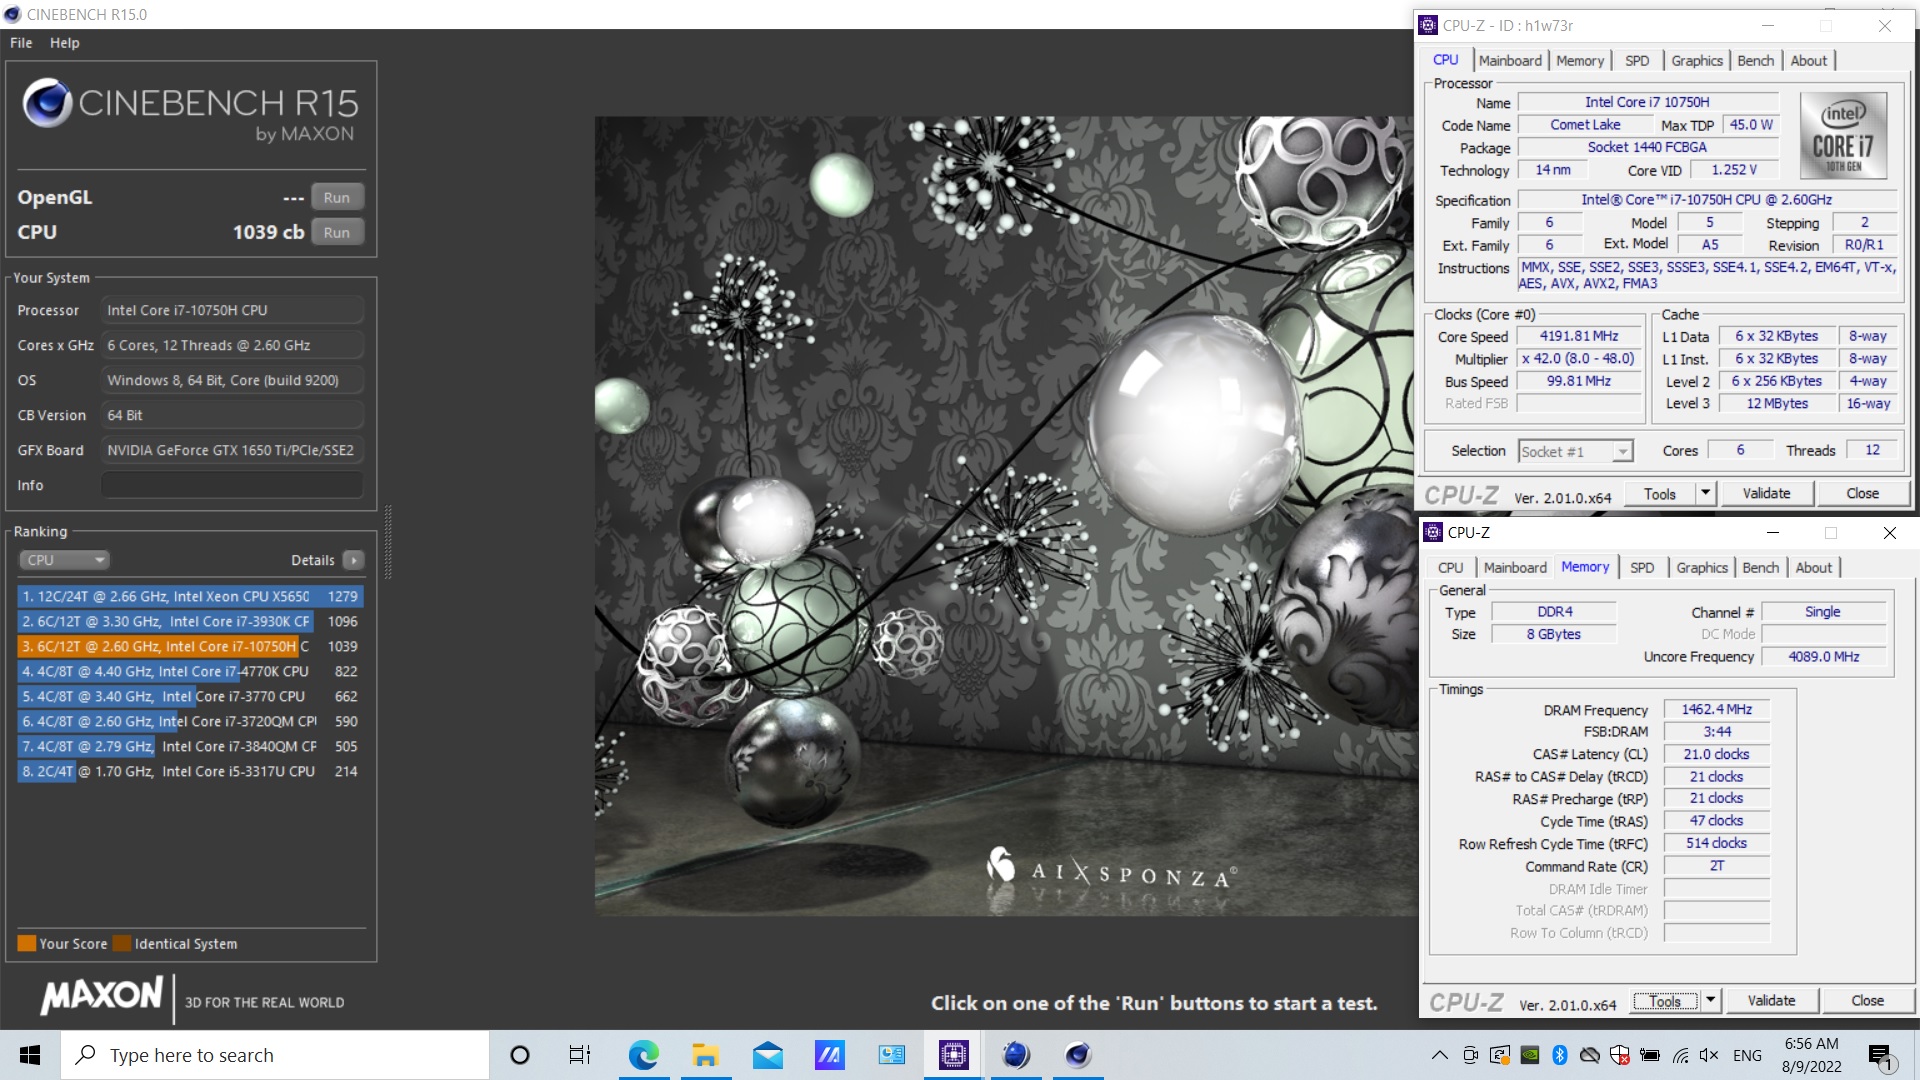Run the CPU benchmark test
1920x1080 pixels.
(x=337, y=232)
